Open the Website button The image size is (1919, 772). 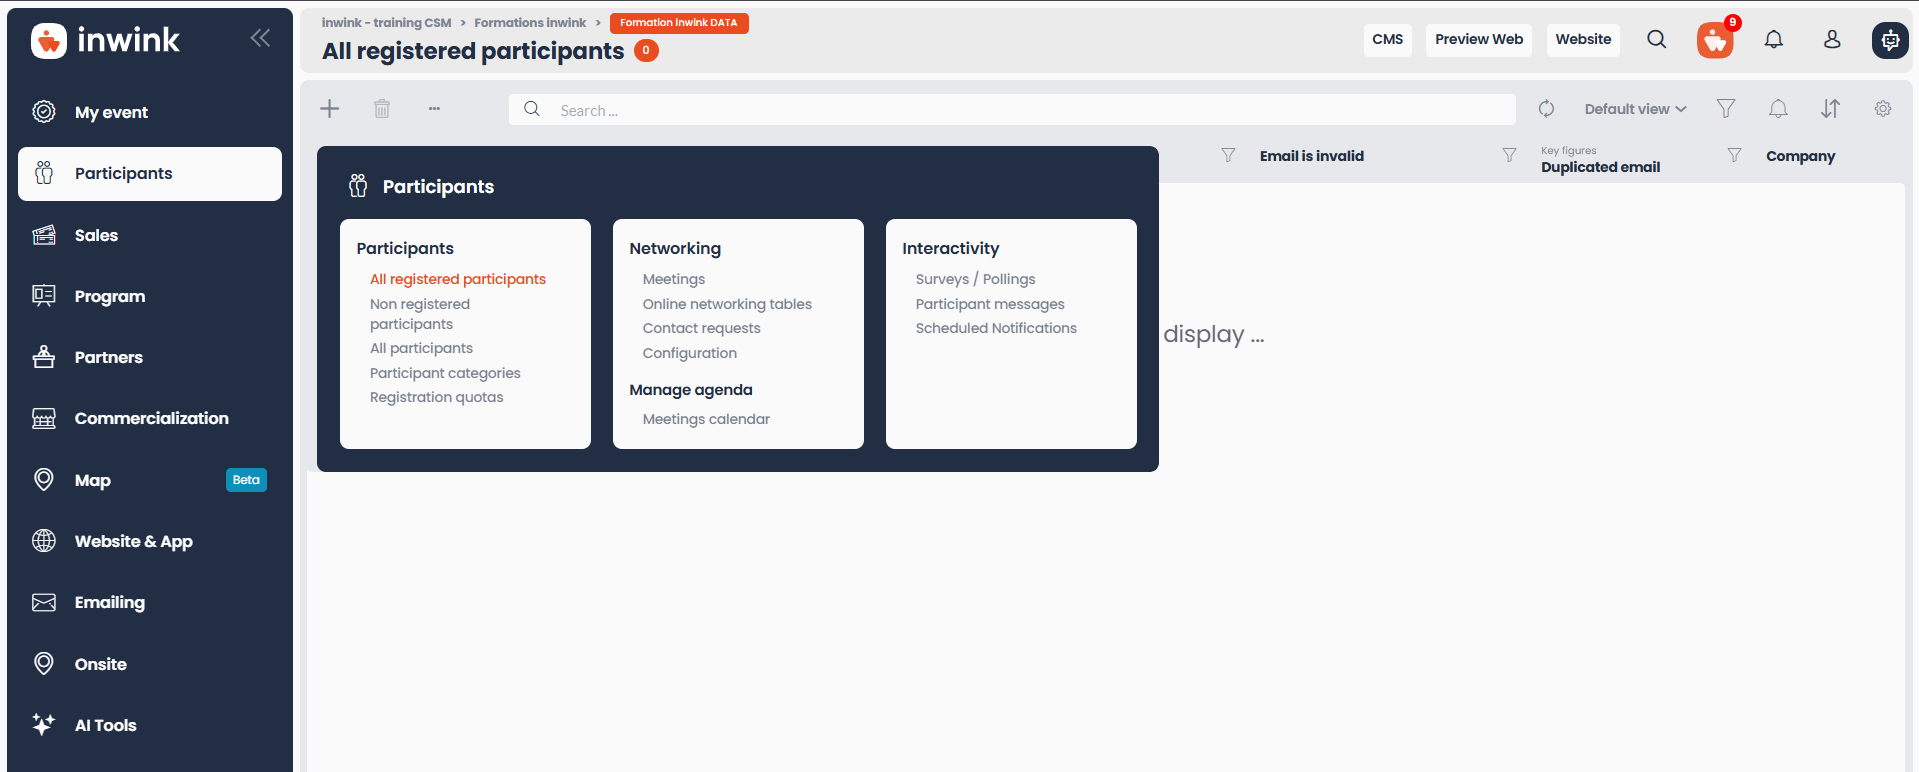pyautogui.click(x=1583, y=40)
